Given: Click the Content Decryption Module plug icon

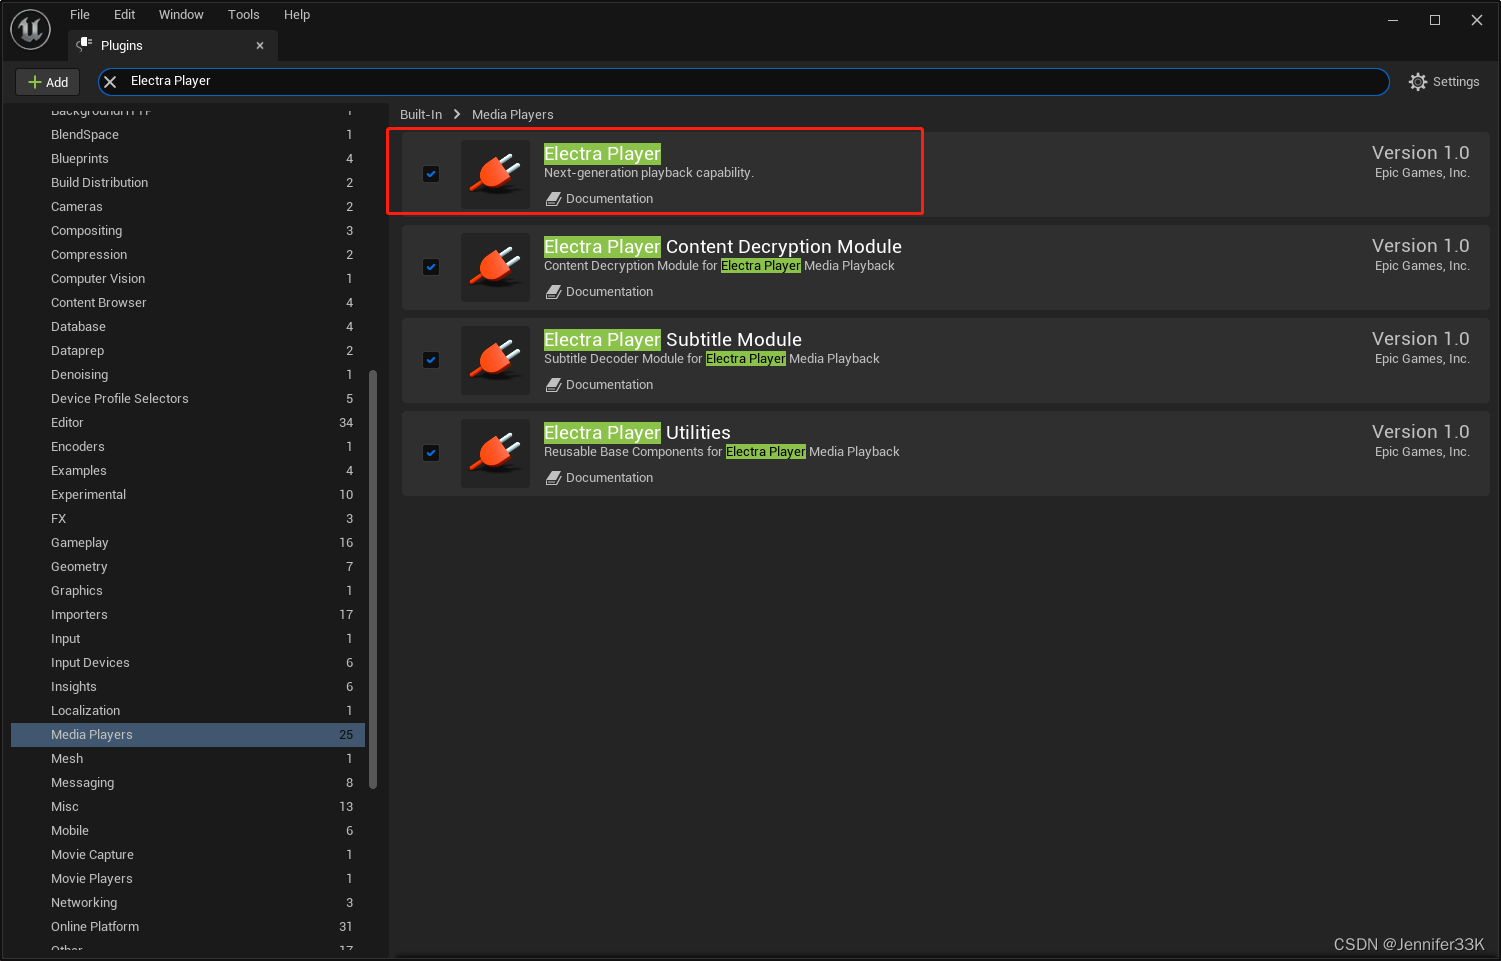Looking at the screenshot, I should coord(496,267).
